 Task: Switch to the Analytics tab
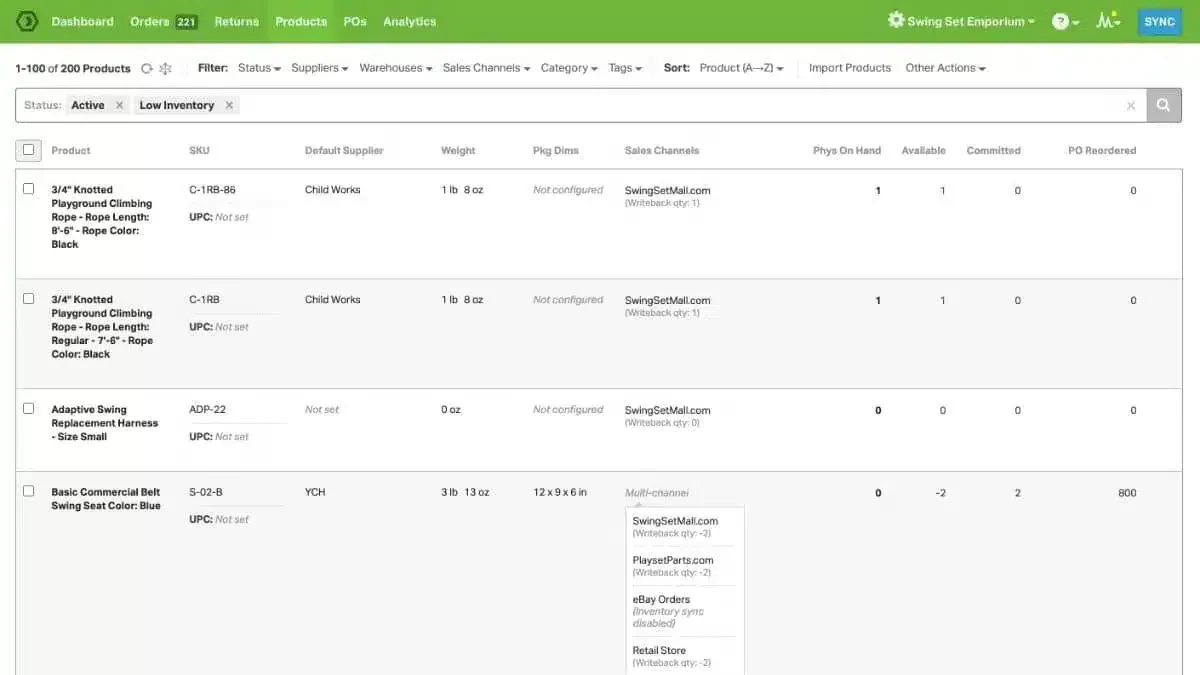click(409, 21)
